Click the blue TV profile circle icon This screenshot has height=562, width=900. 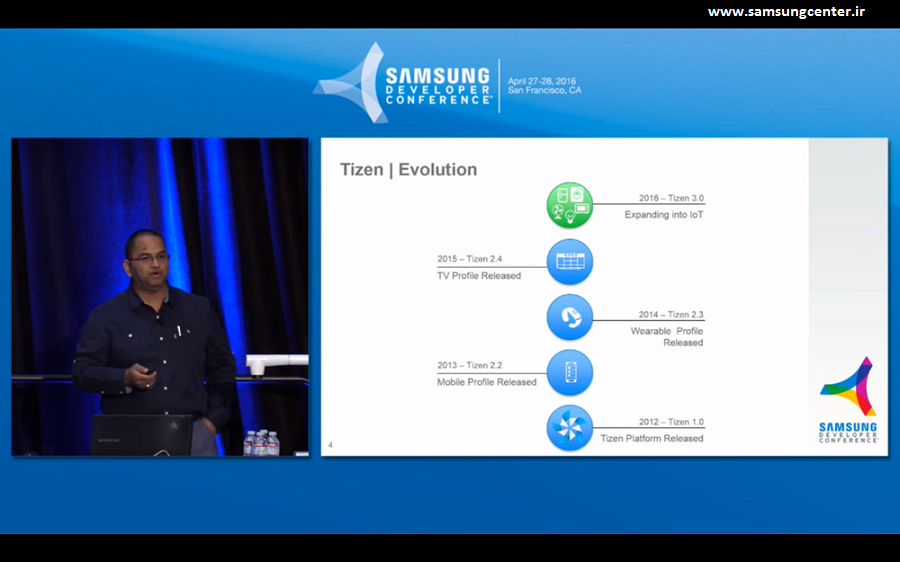[569, 262]
